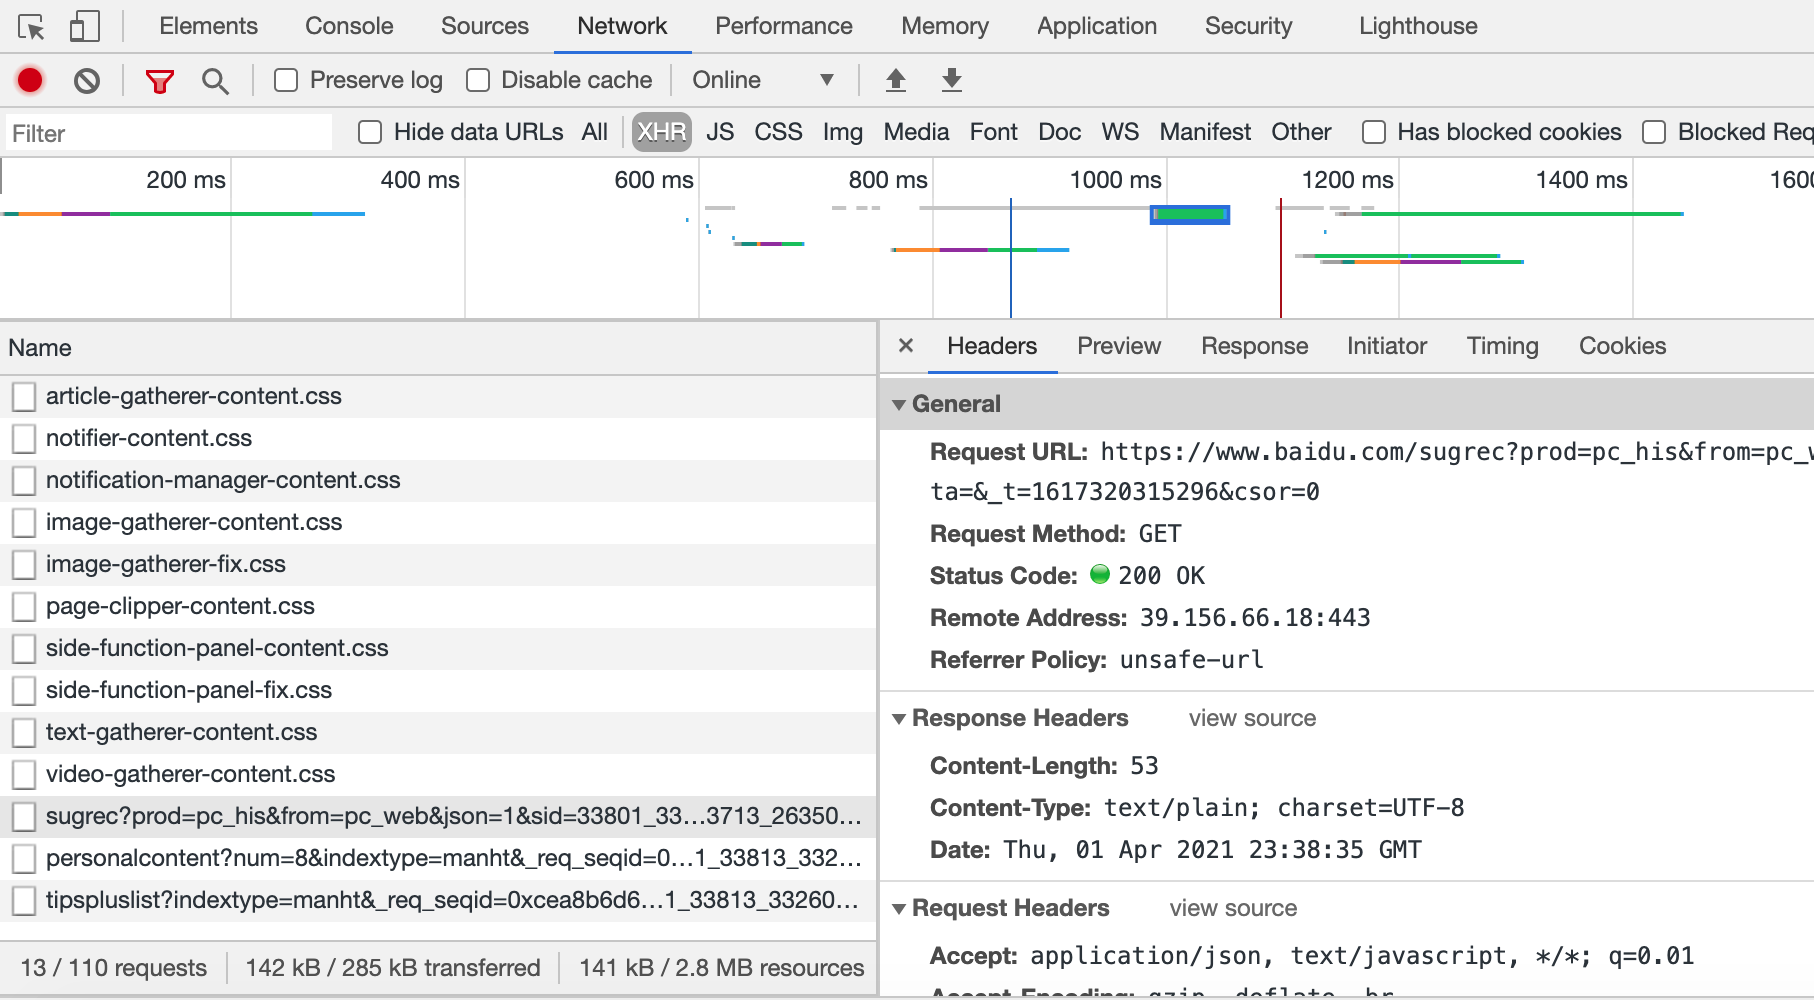Tick the Hide data URLs checkbox
This screenshot has width=1814, height=1000.
370,132
